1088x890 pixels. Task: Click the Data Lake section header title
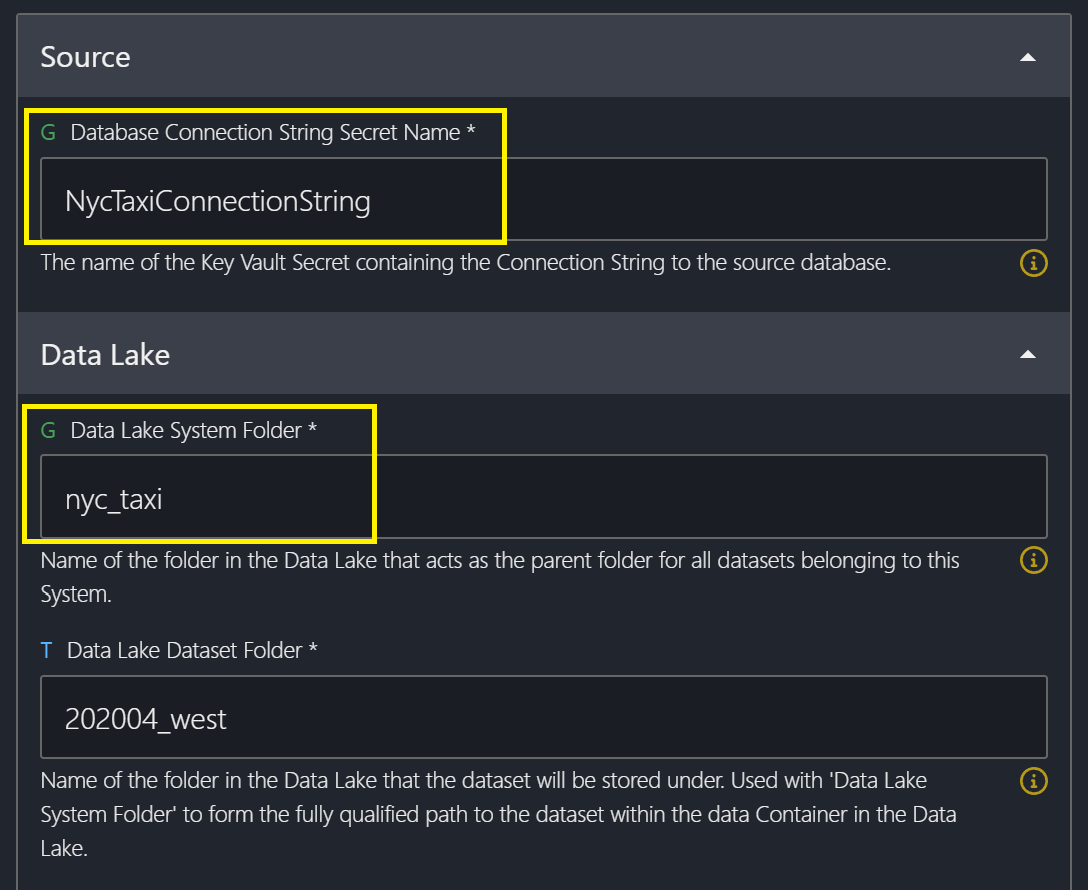pos(105,354)
